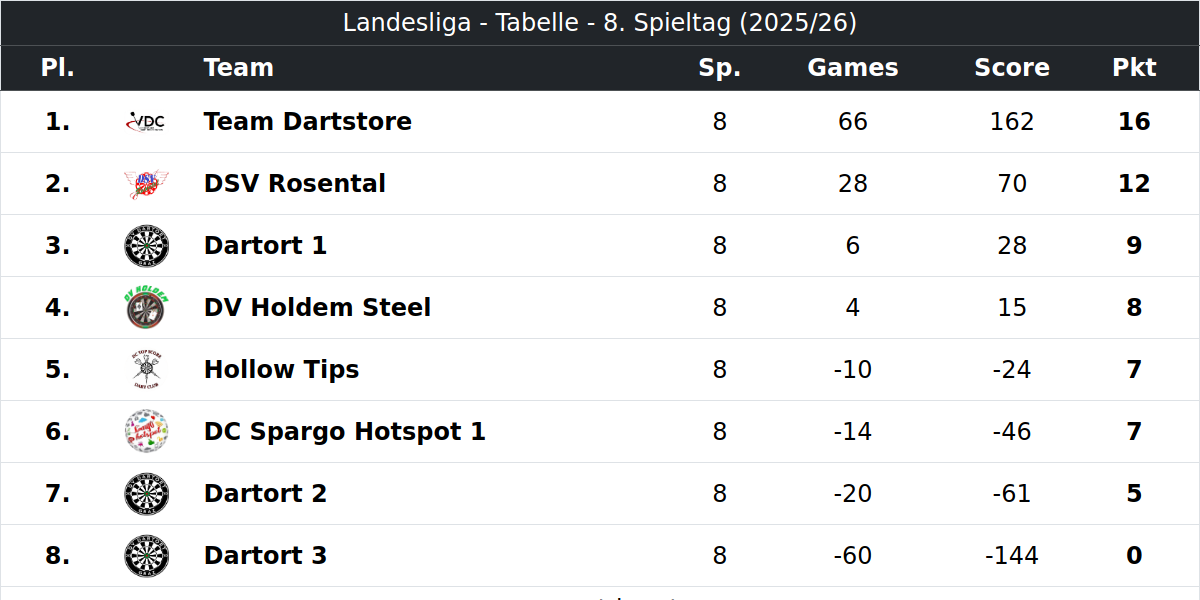Click the Score column header

point(1012,68)
